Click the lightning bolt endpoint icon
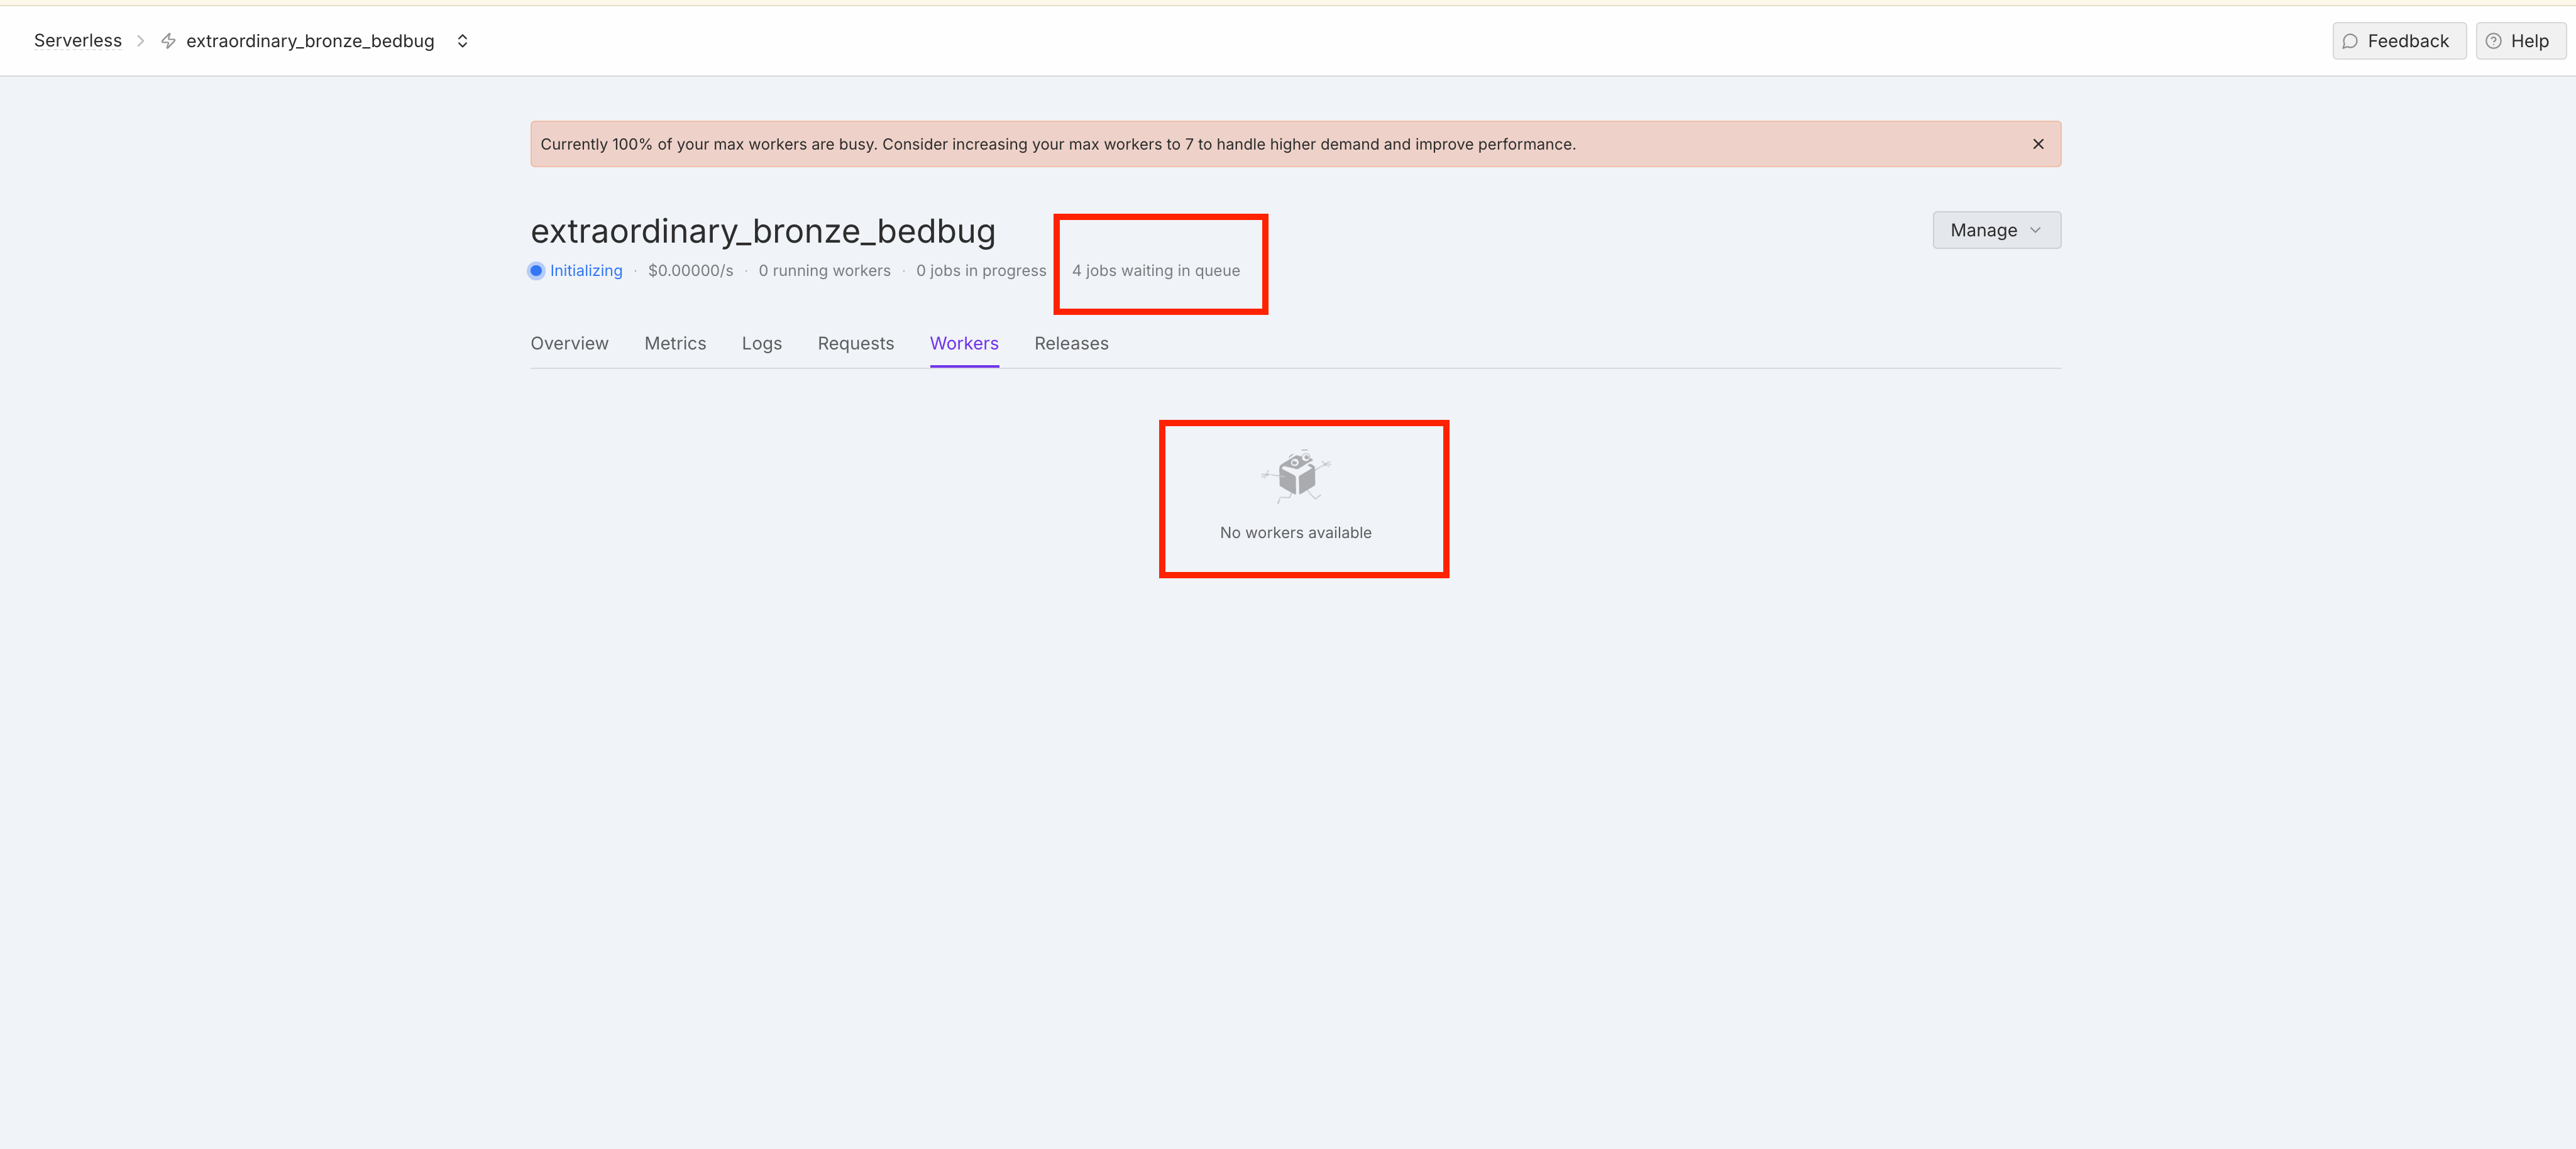The width and height of the screenshot is (2576, 1149). 168,41
